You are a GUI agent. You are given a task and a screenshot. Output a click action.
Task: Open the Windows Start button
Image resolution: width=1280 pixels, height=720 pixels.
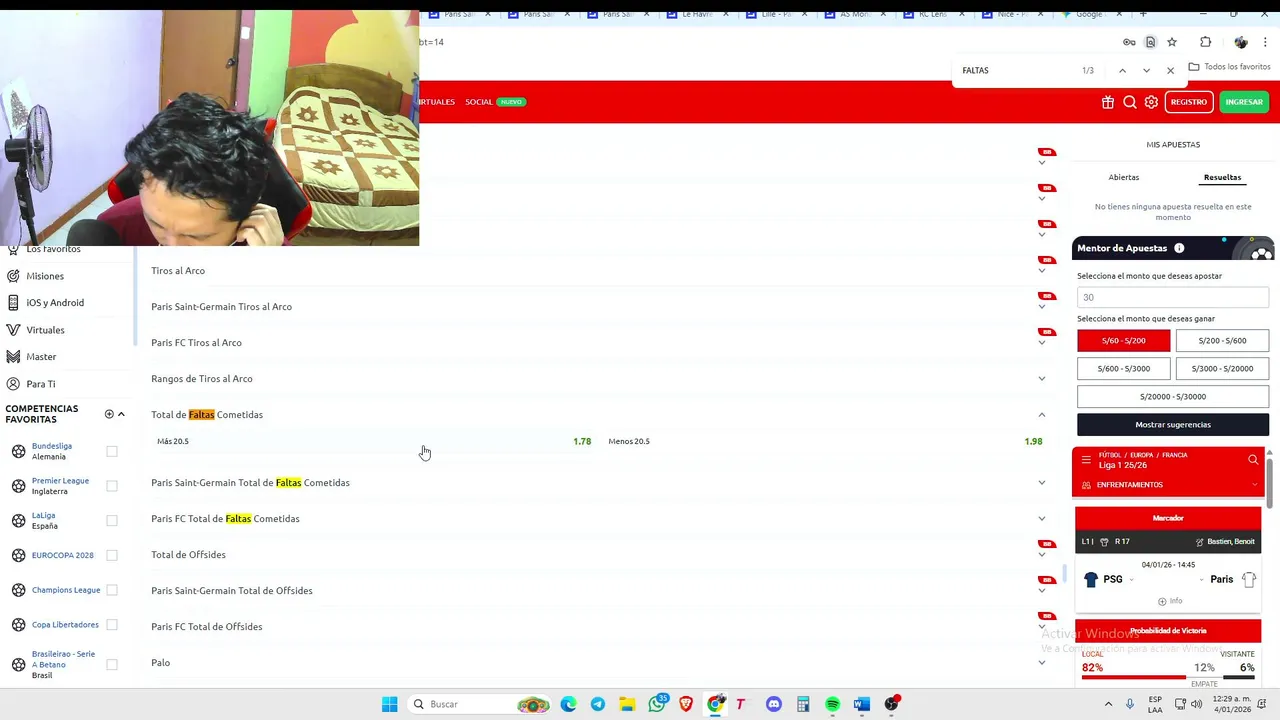pos(389,704)
